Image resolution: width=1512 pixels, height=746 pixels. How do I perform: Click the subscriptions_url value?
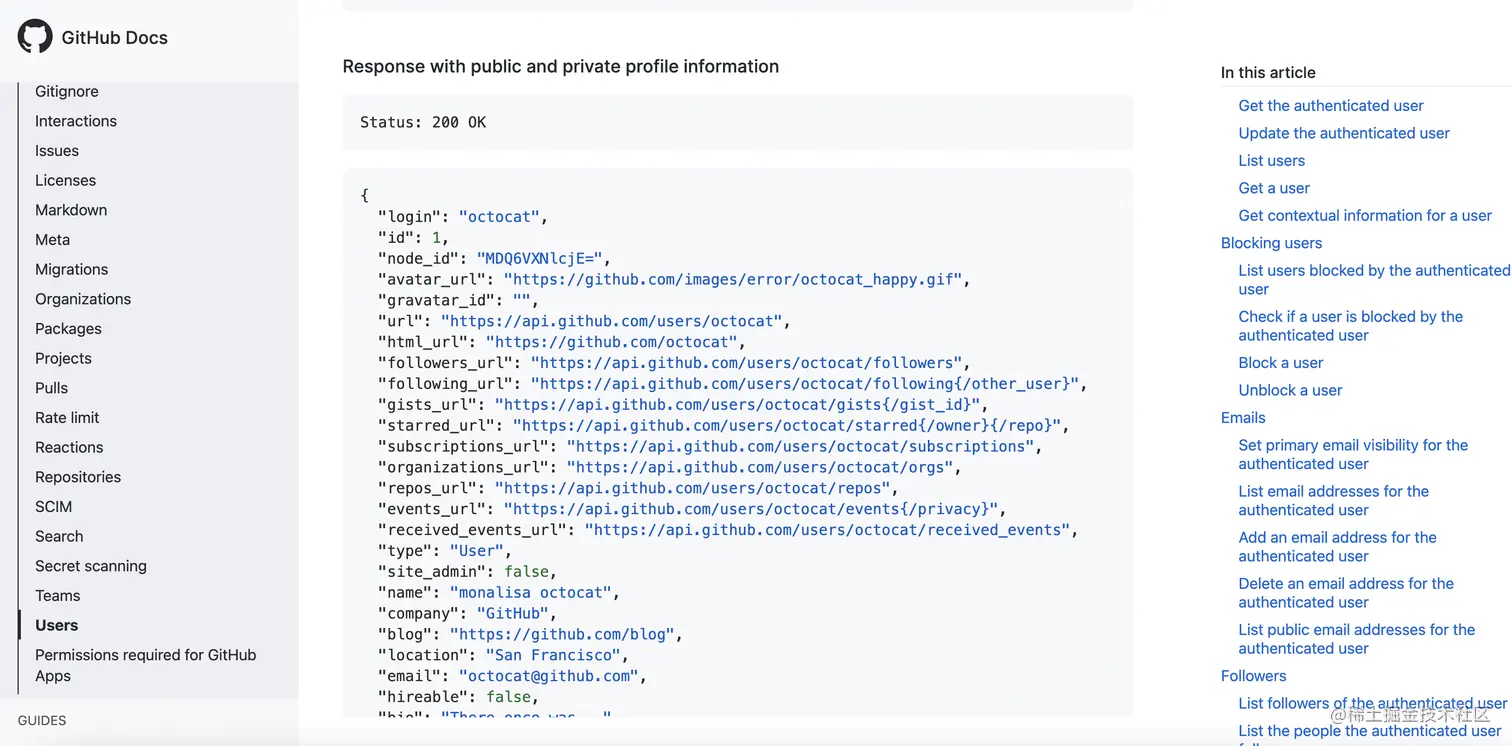click(801, 446)
